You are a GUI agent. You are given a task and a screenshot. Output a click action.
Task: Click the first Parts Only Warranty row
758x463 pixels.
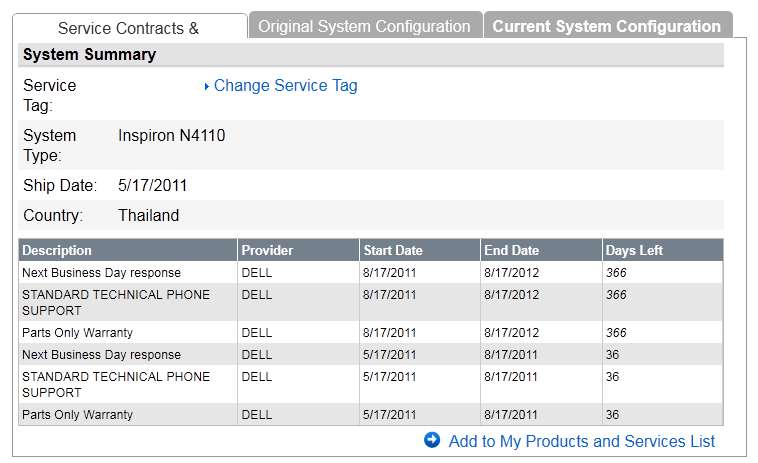click(x=77, y=332)
